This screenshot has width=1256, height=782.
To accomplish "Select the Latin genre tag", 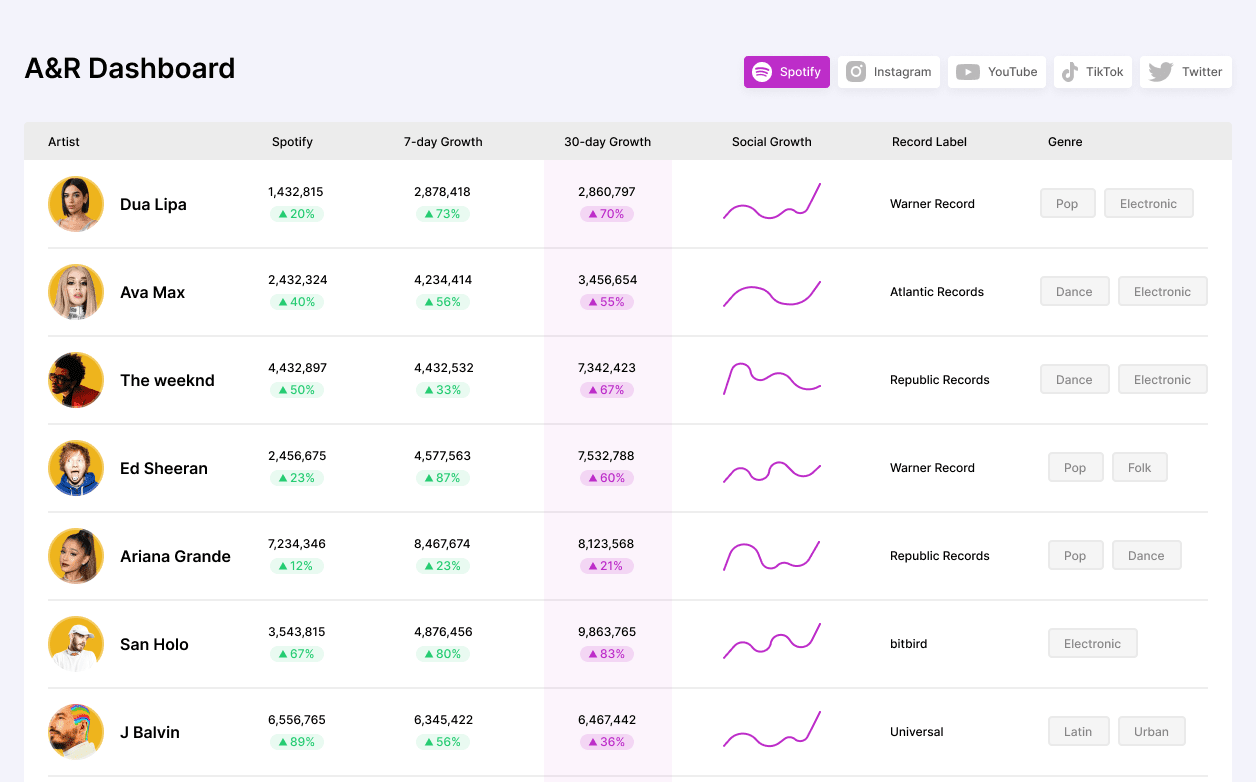I will click(1078, 732).
